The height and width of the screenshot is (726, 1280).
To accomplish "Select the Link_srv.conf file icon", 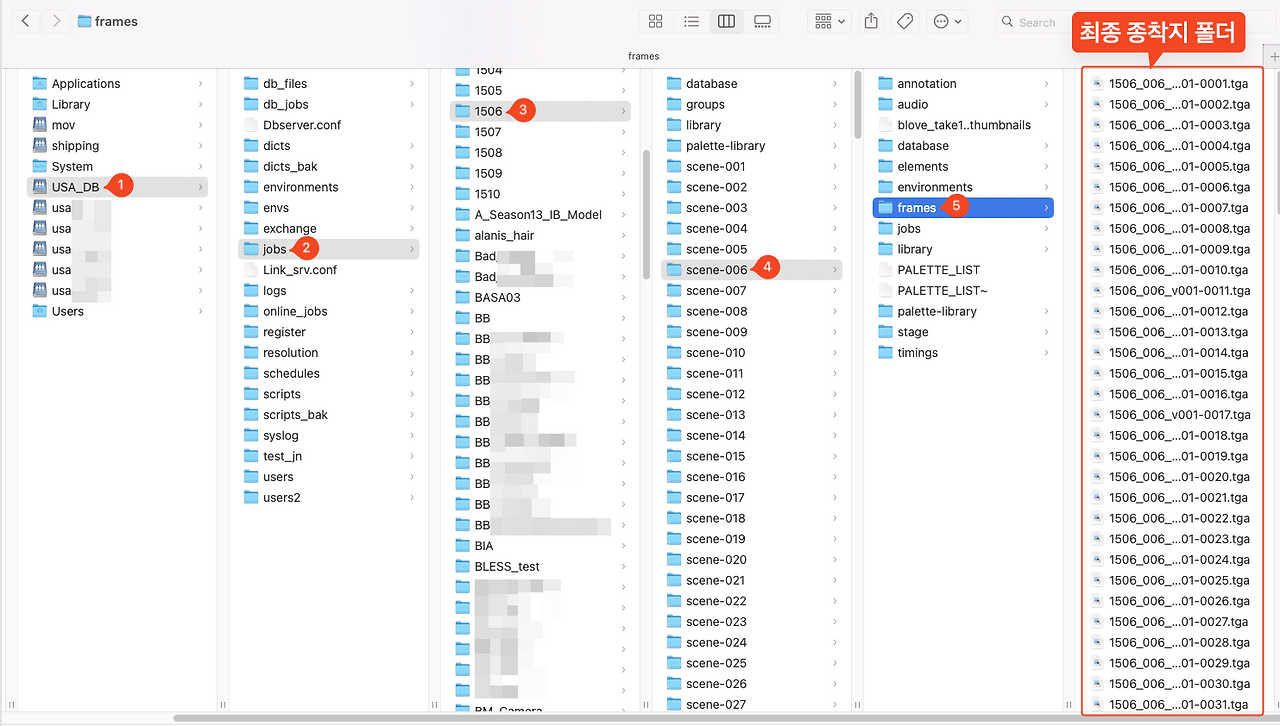I will point(252,270).
